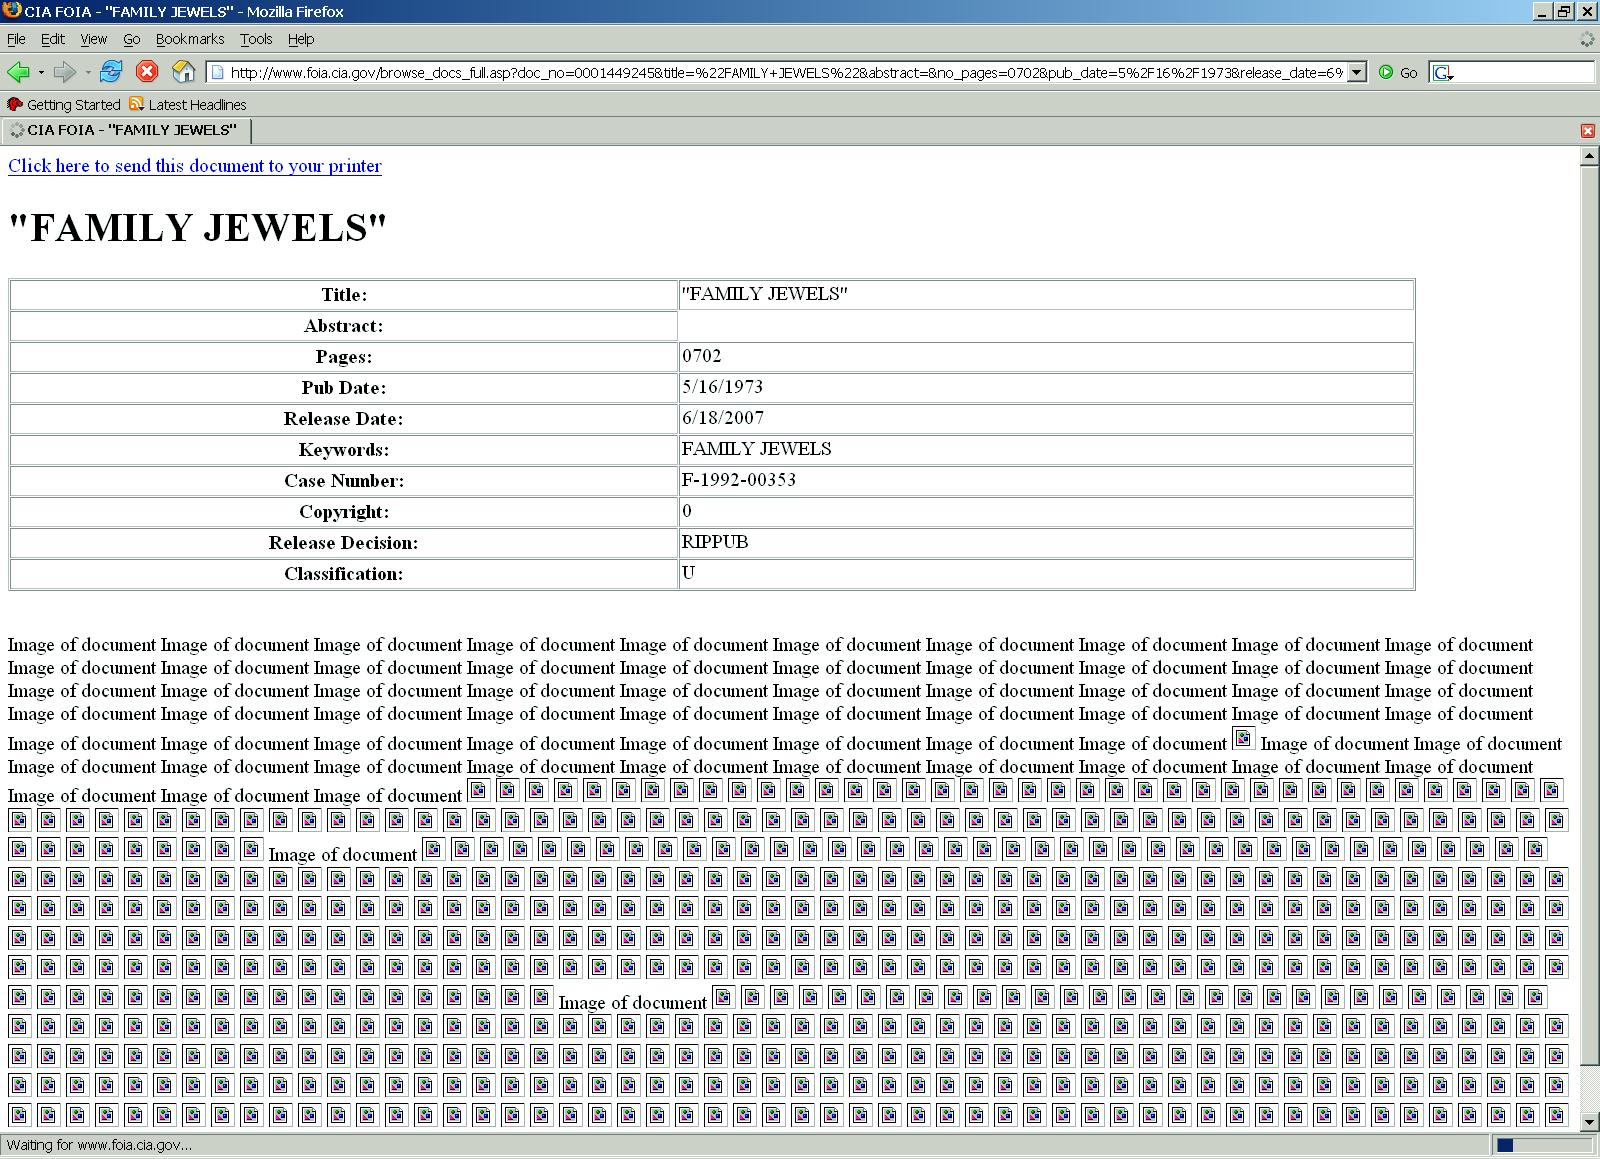Click the green Back arrow button
1600x1159 pixels.
pyautogui.click(x=18, y=72)
